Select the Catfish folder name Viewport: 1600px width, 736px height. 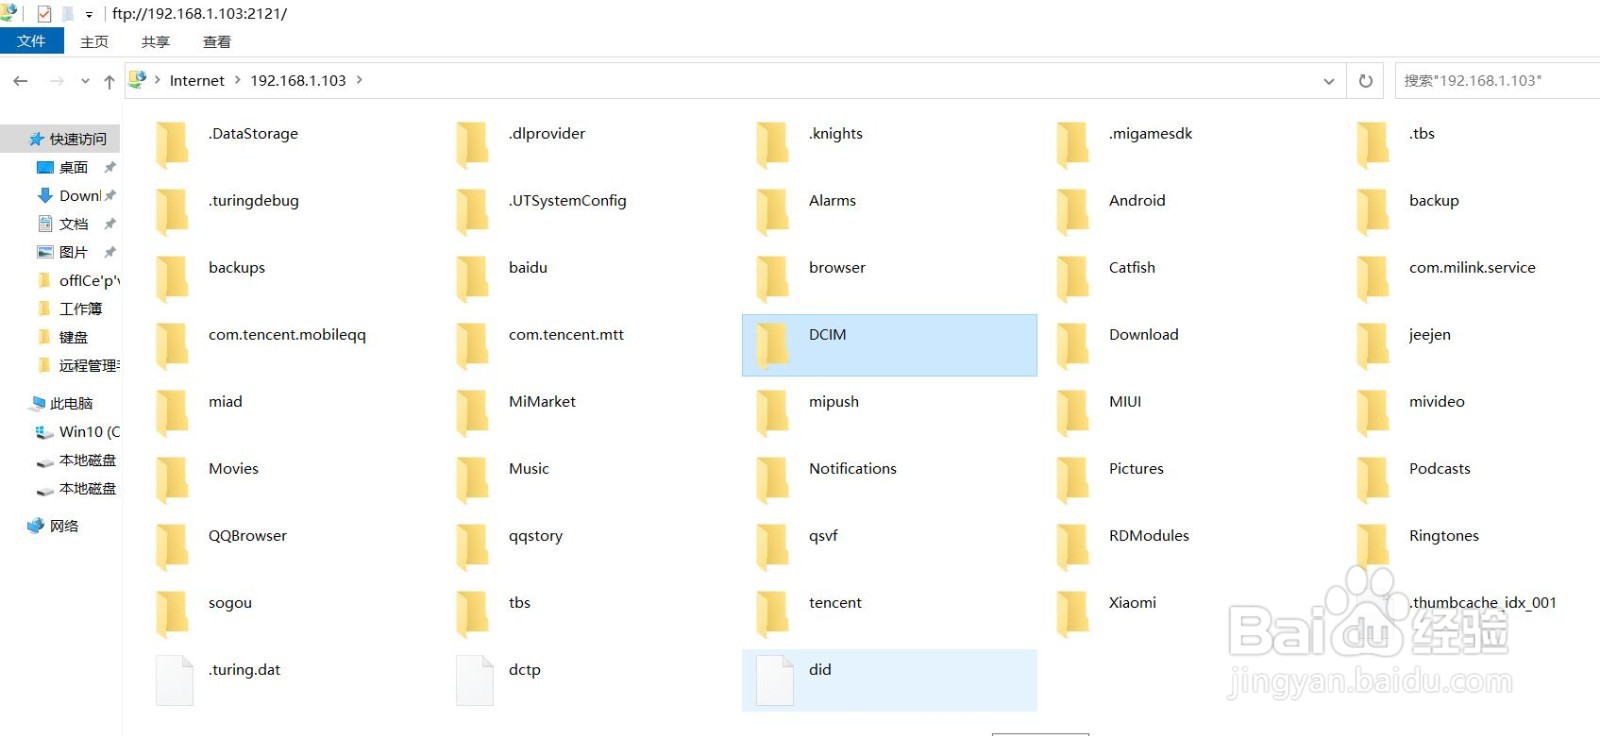coord(1131,267)
